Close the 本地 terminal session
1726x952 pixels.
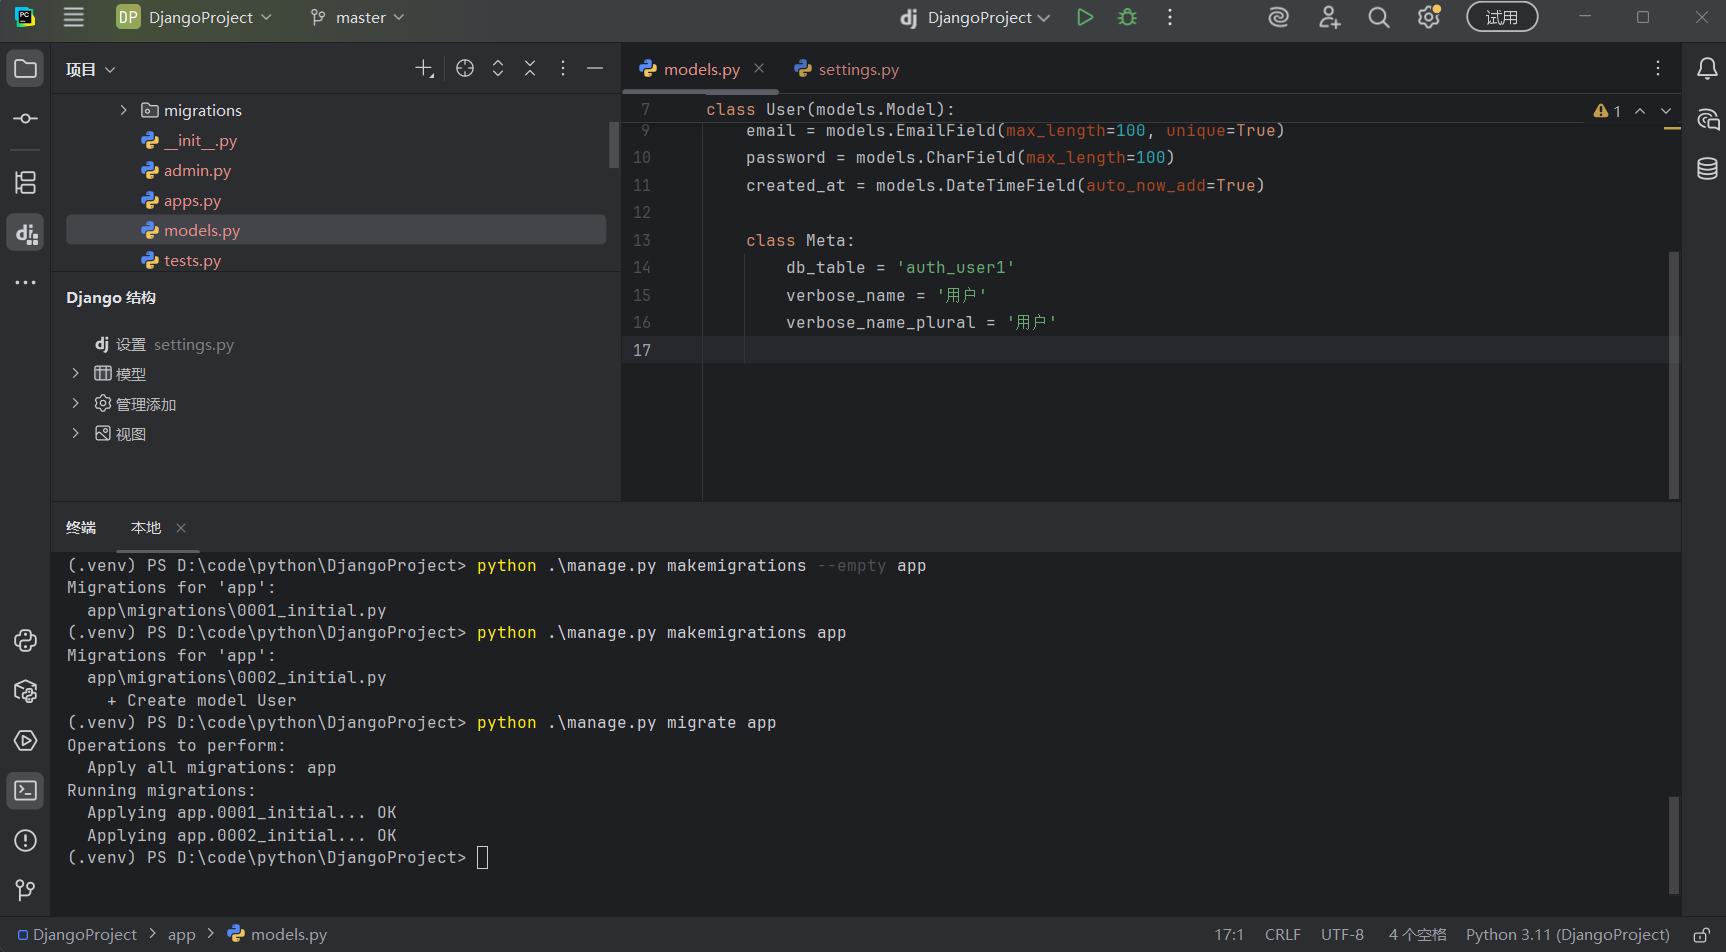point(181,528)
